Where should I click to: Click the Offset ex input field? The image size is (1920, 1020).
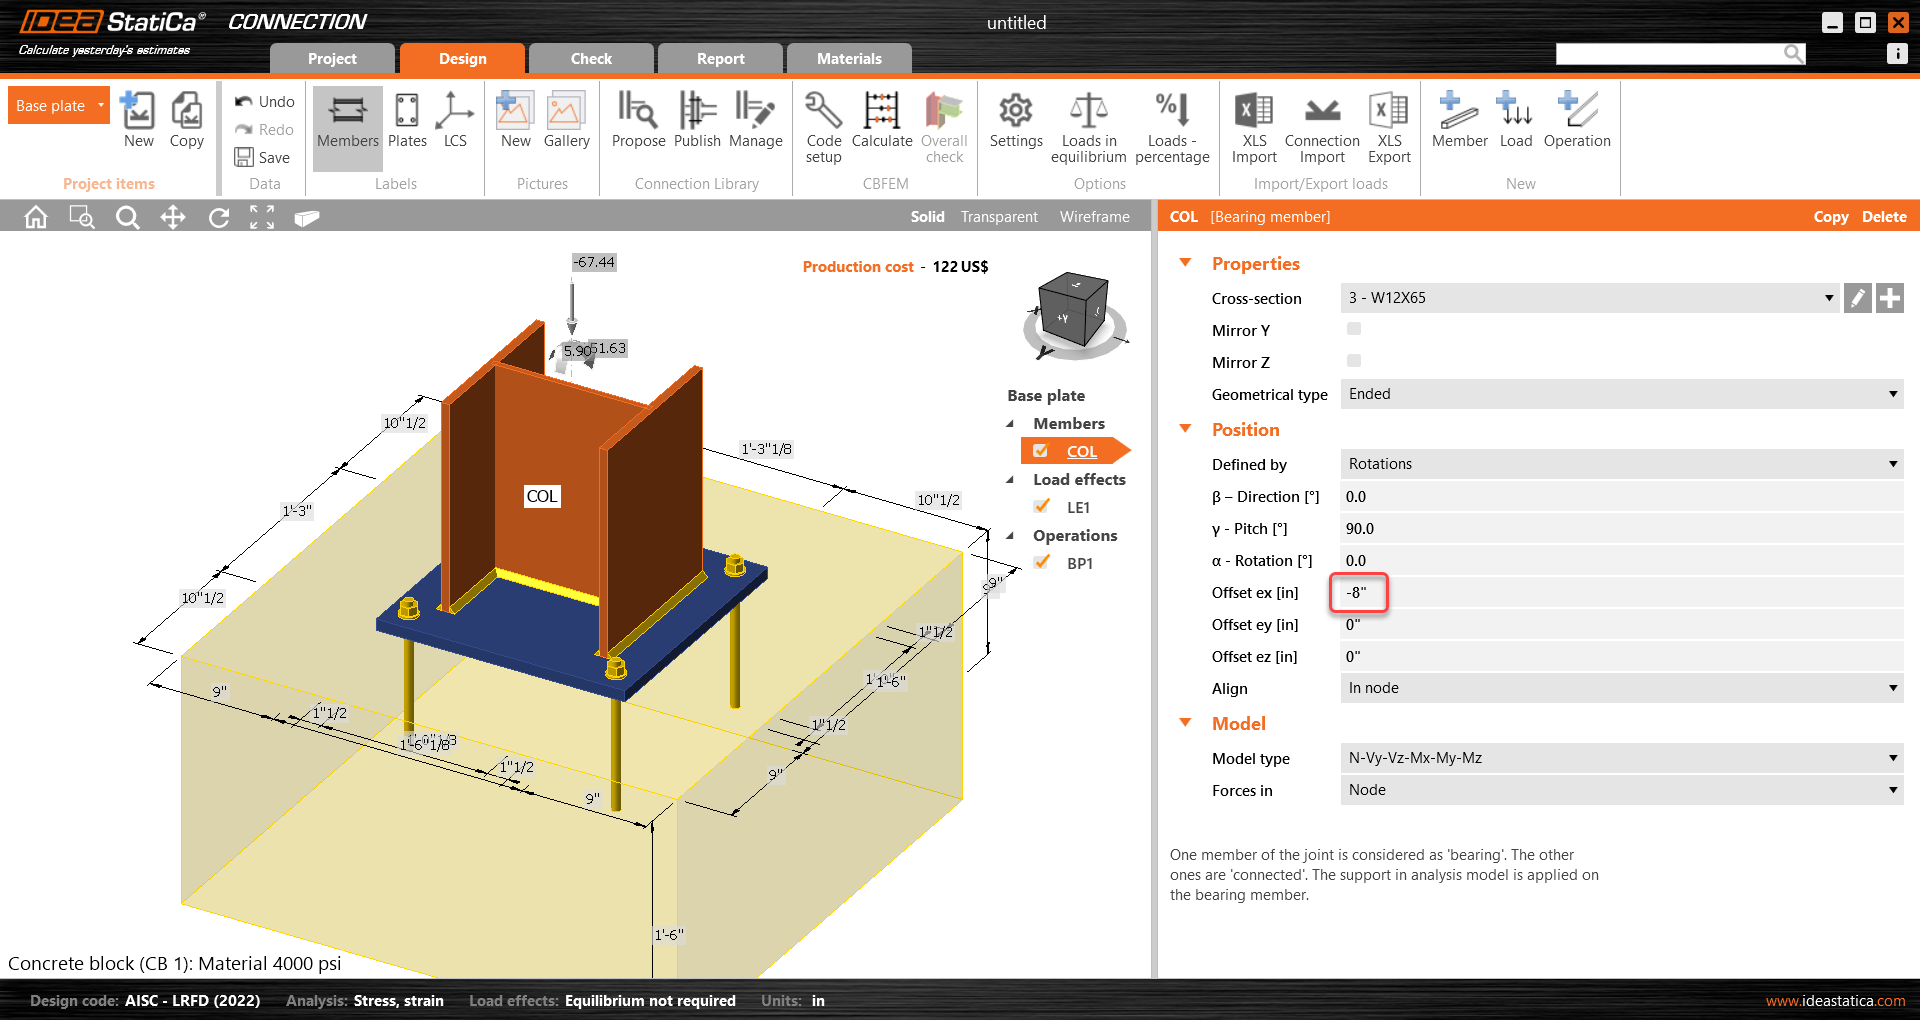1360,592
